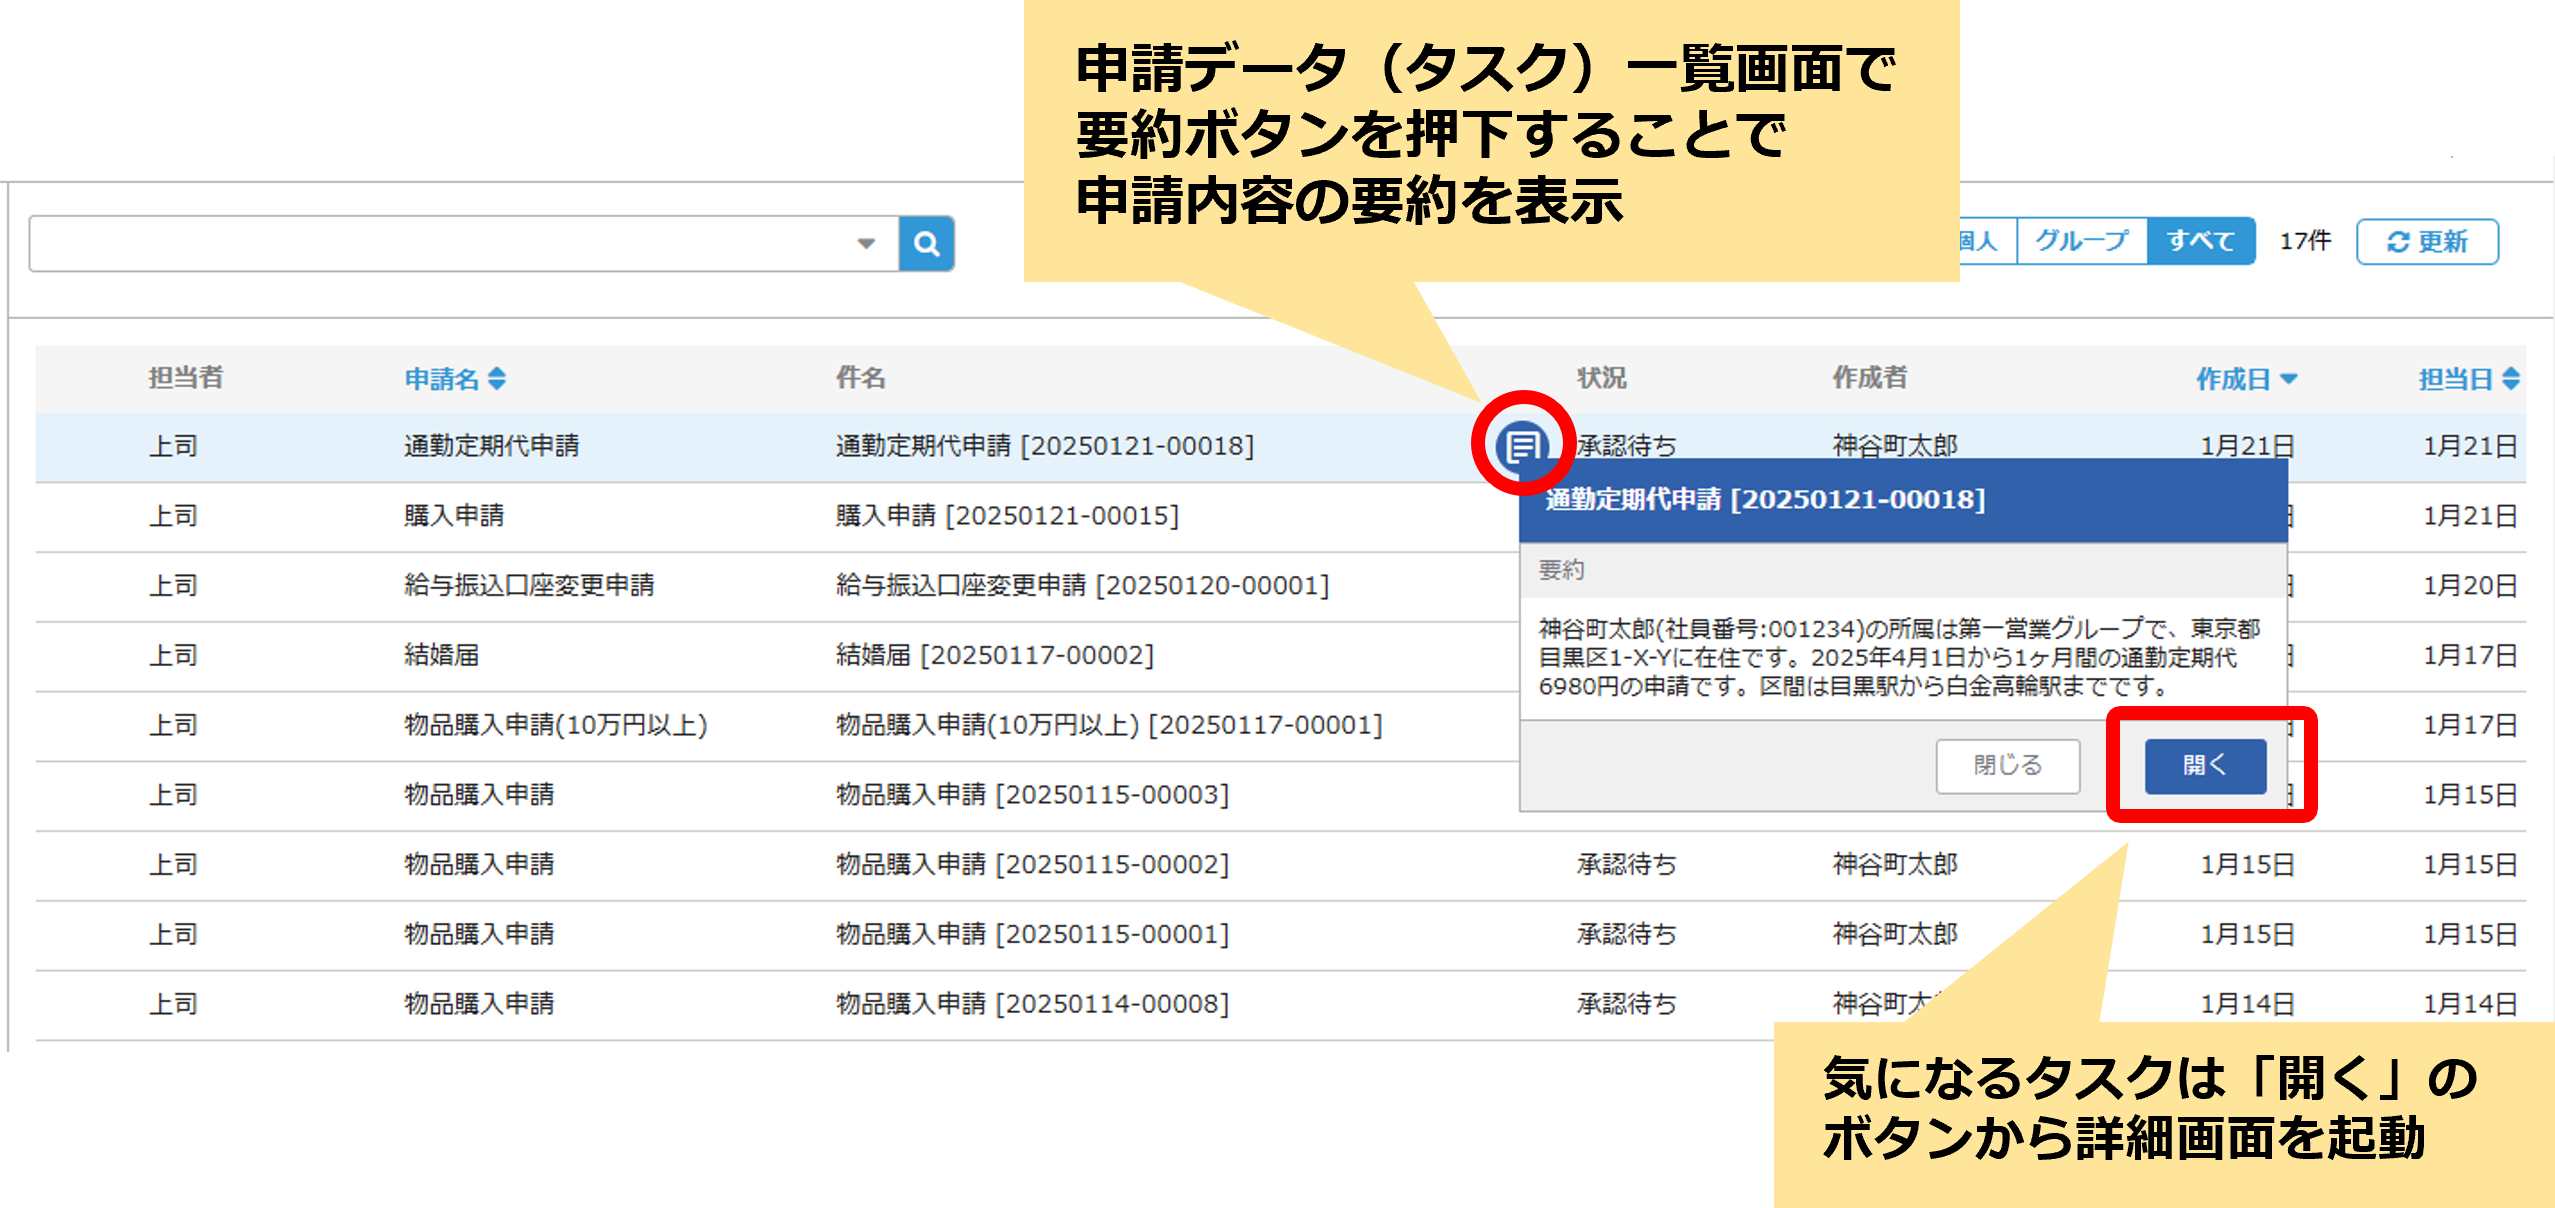Sort by 申請名 column arrows

click(497, 379)
